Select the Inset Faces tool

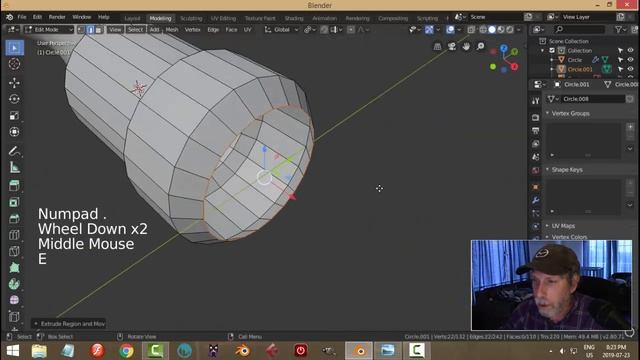tap(14, 202)
